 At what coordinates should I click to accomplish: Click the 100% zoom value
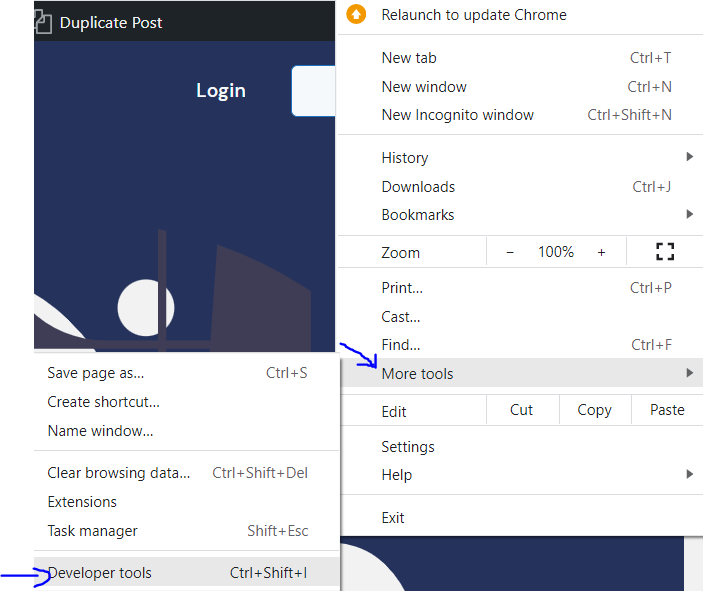point(556,252)
